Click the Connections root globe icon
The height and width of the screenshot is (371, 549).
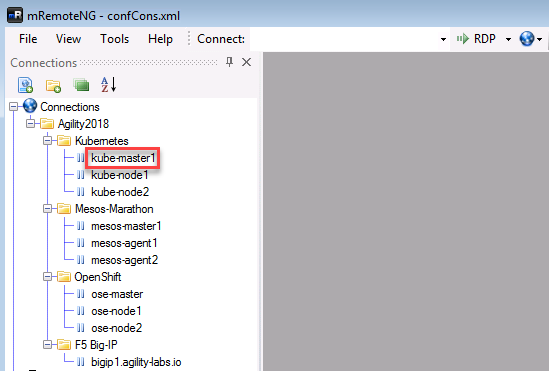[x=30, y=106]
